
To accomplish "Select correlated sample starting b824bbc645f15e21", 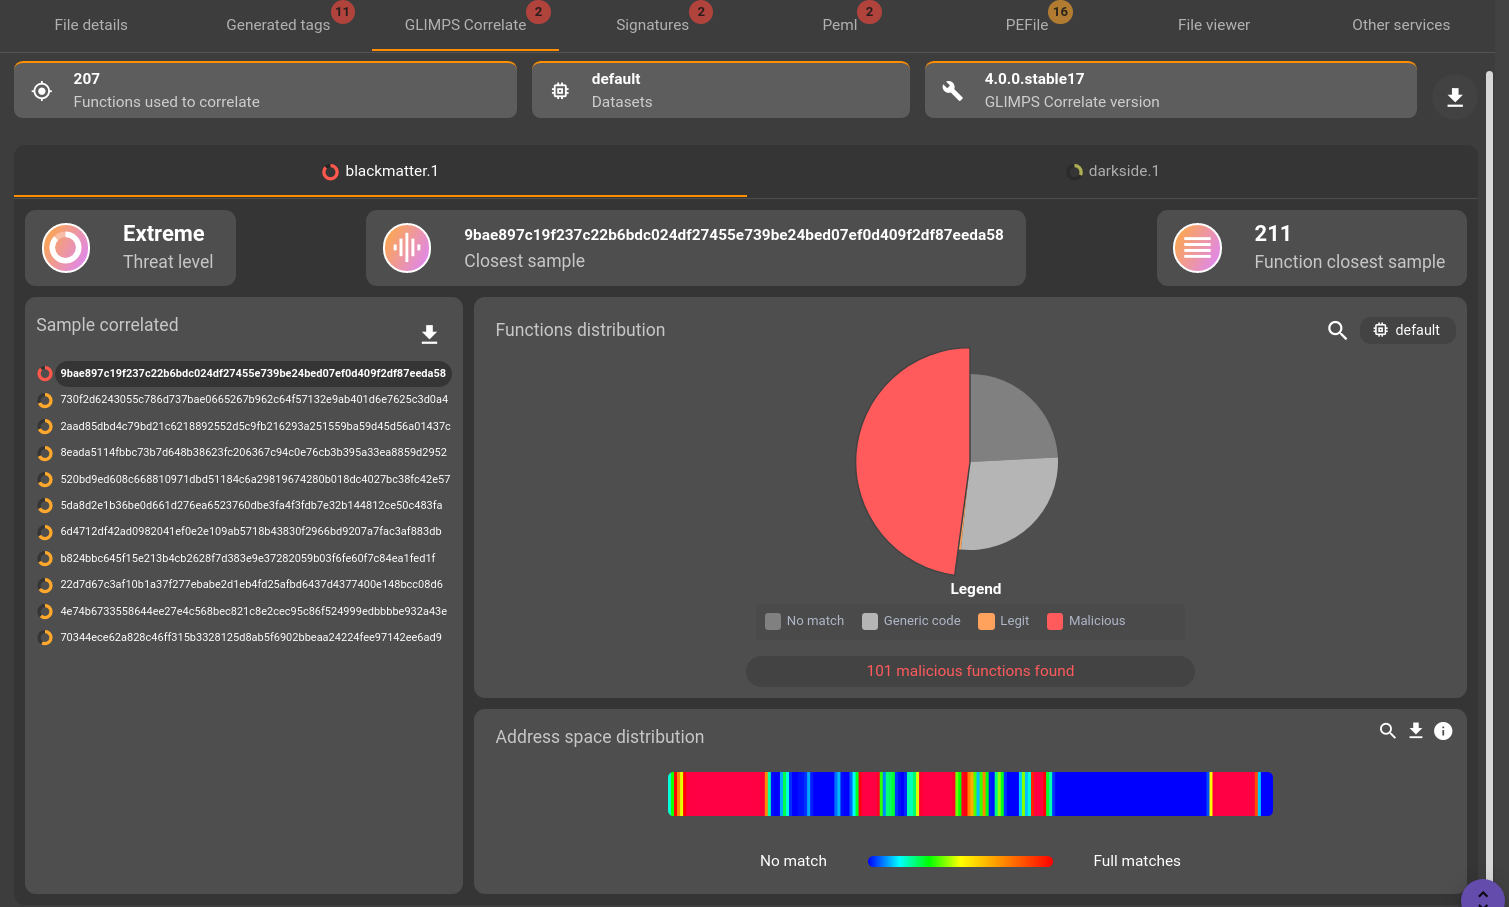I will (248, 558).
